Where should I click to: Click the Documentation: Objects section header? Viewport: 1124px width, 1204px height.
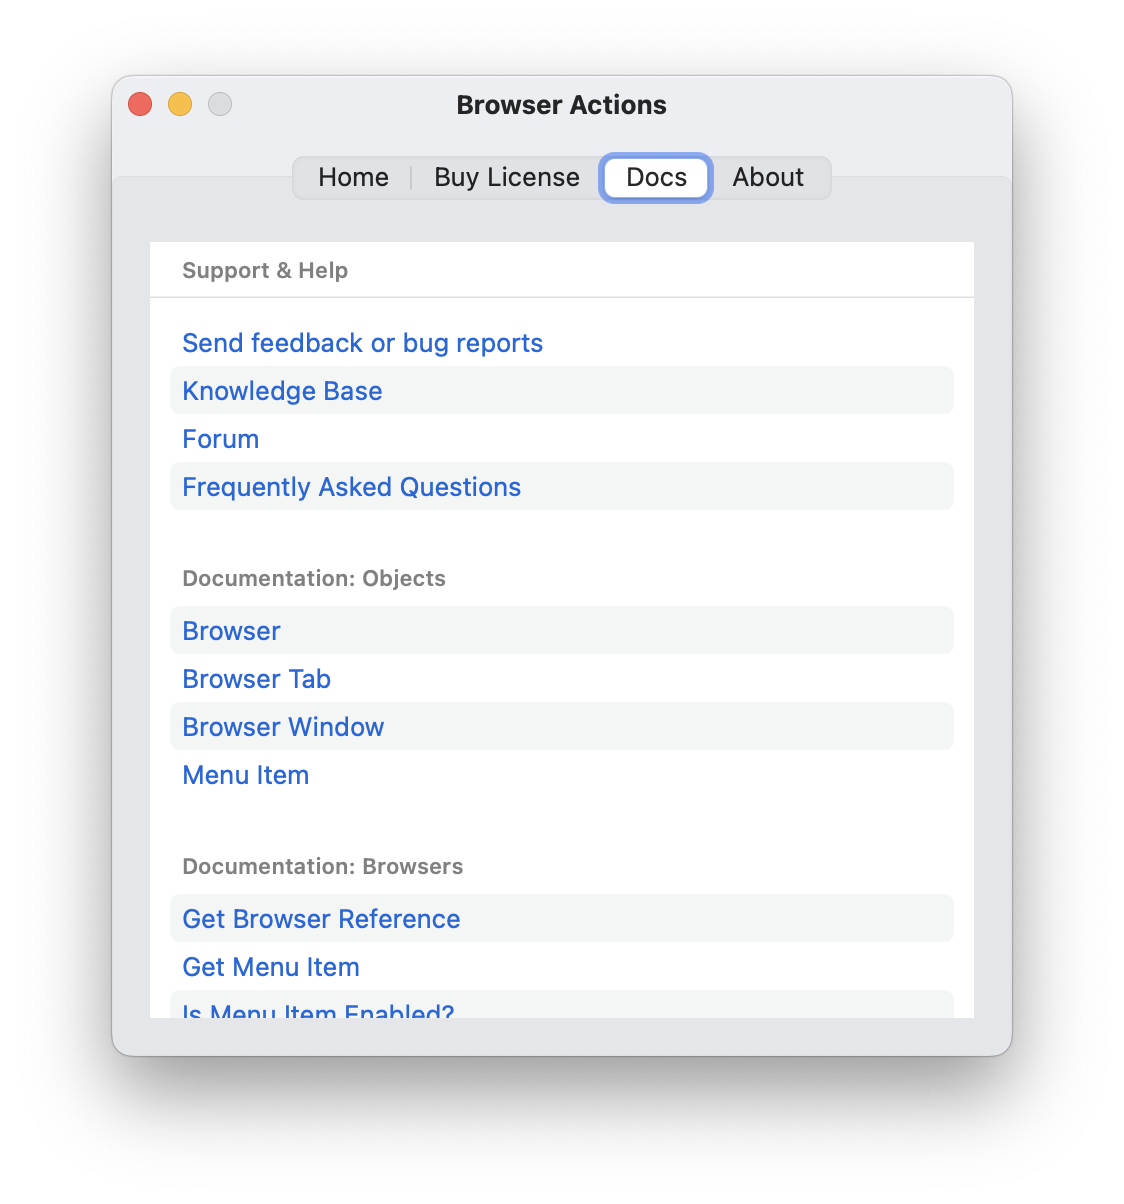coord(314,578)
